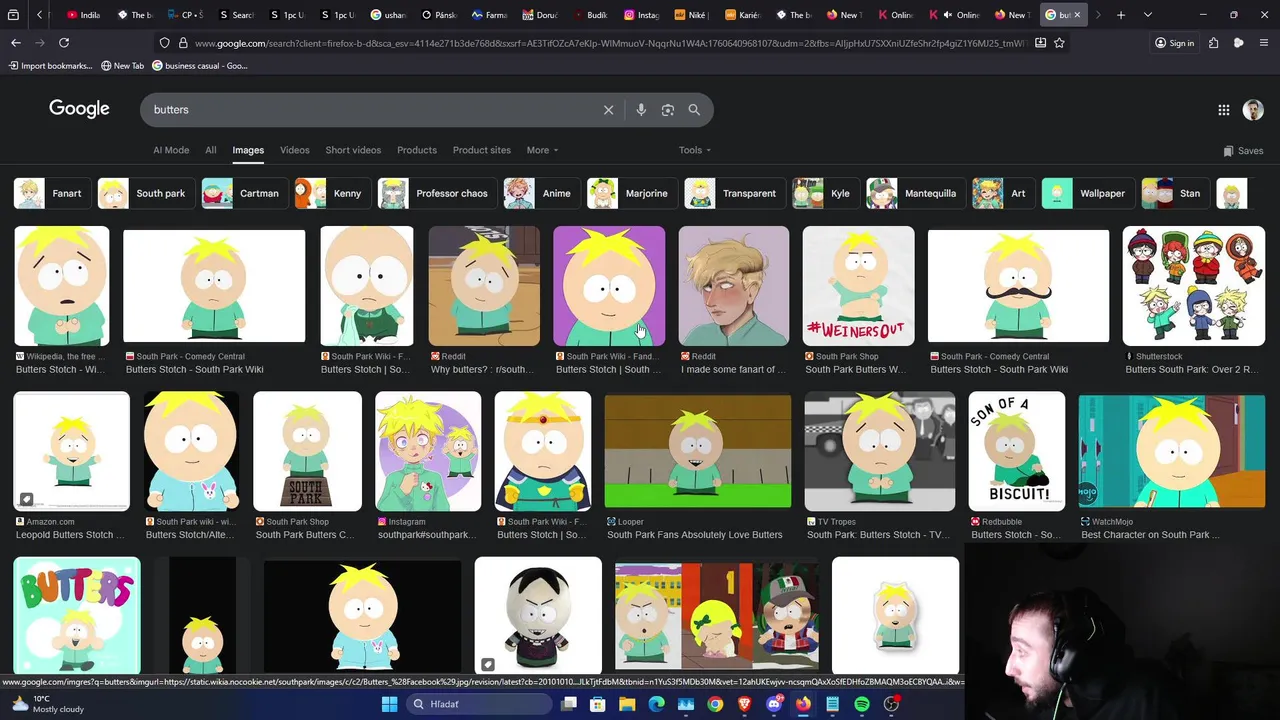Open the Windows Start menu
Screen dimensions: 1280x720
point(389,704)
